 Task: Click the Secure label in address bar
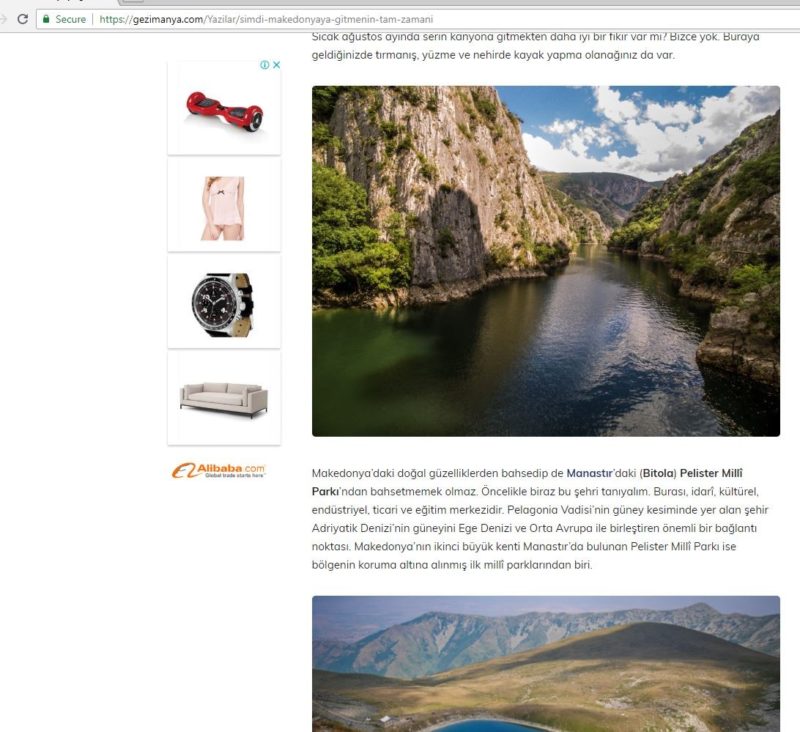coord(70,19)
